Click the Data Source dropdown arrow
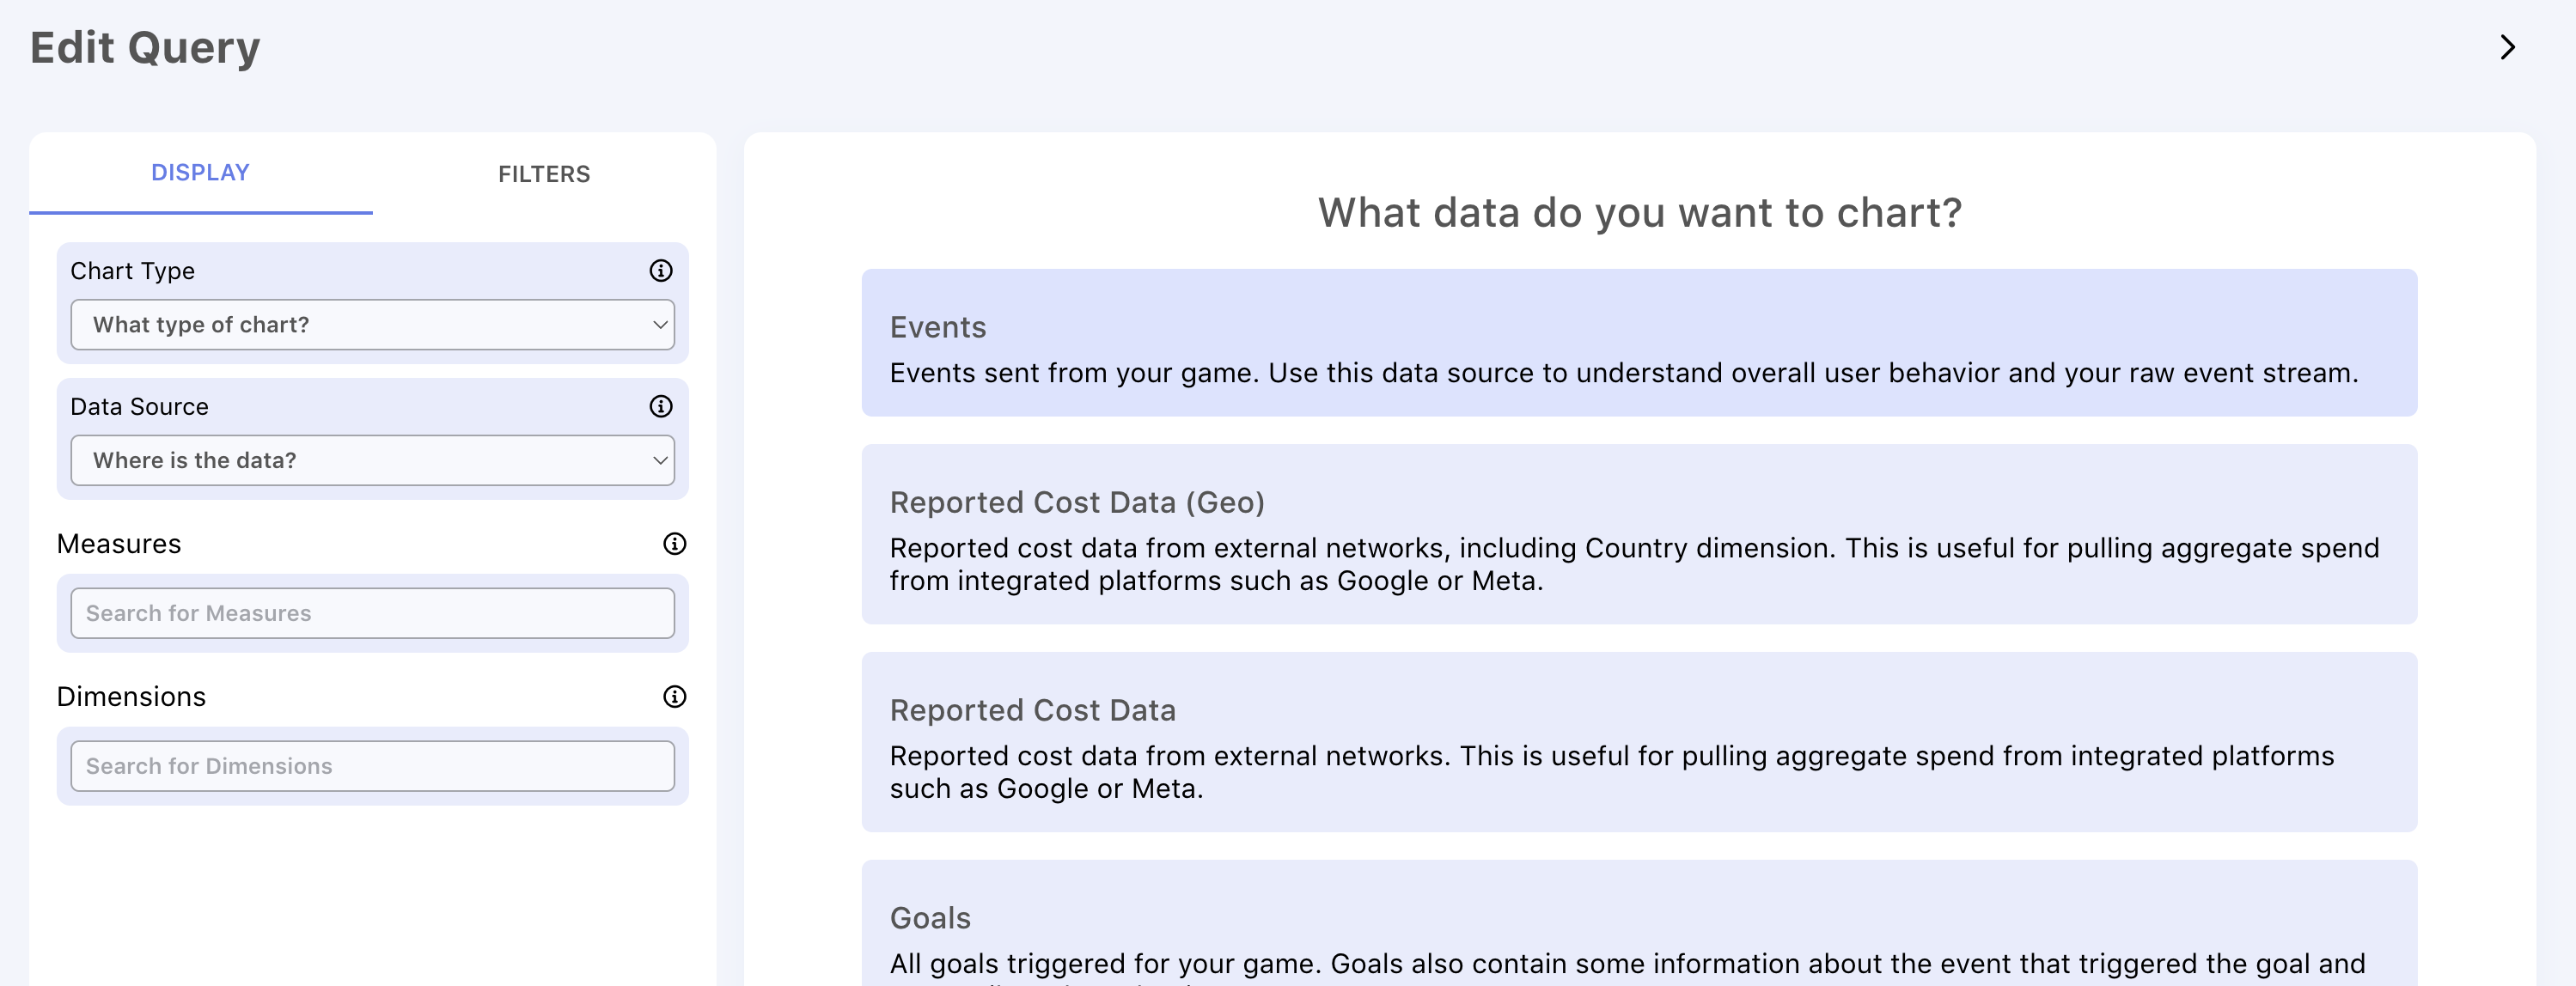This screenshot has height=986, width=2576. tap(659, 460)
